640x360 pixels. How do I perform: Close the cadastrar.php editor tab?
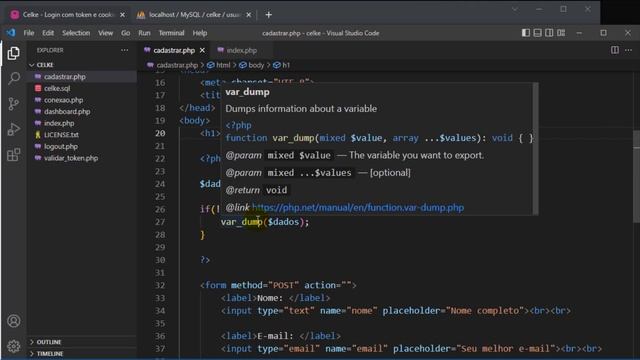click(202, 50)
